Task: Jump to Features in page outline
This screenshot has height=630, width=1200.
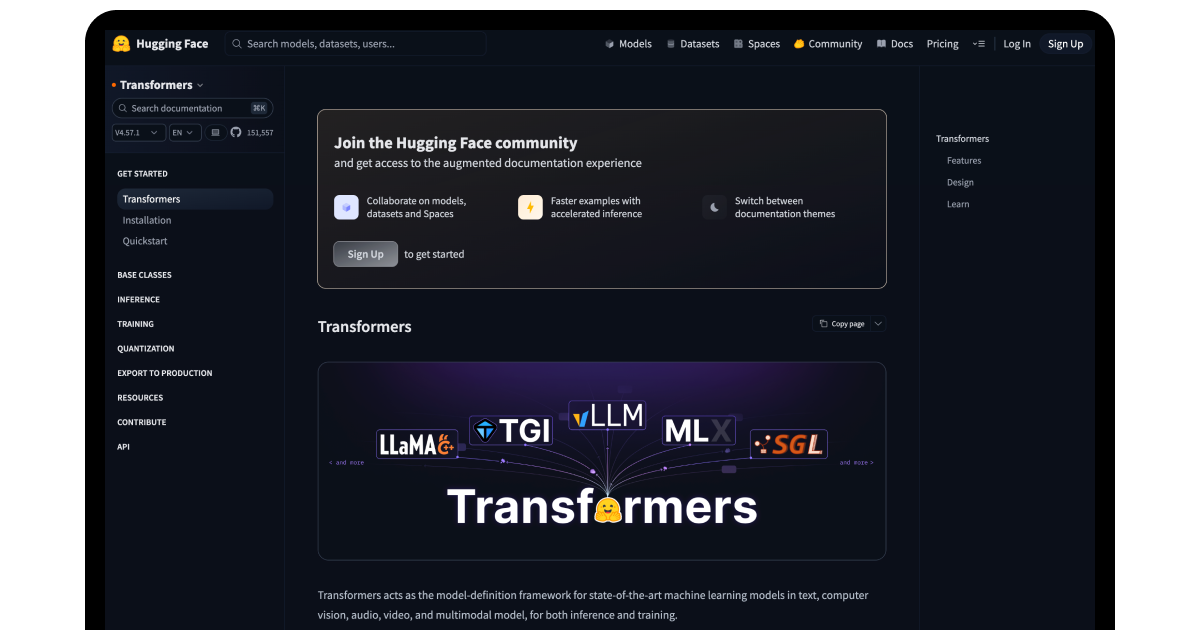Action: click(x=964, y=161)
